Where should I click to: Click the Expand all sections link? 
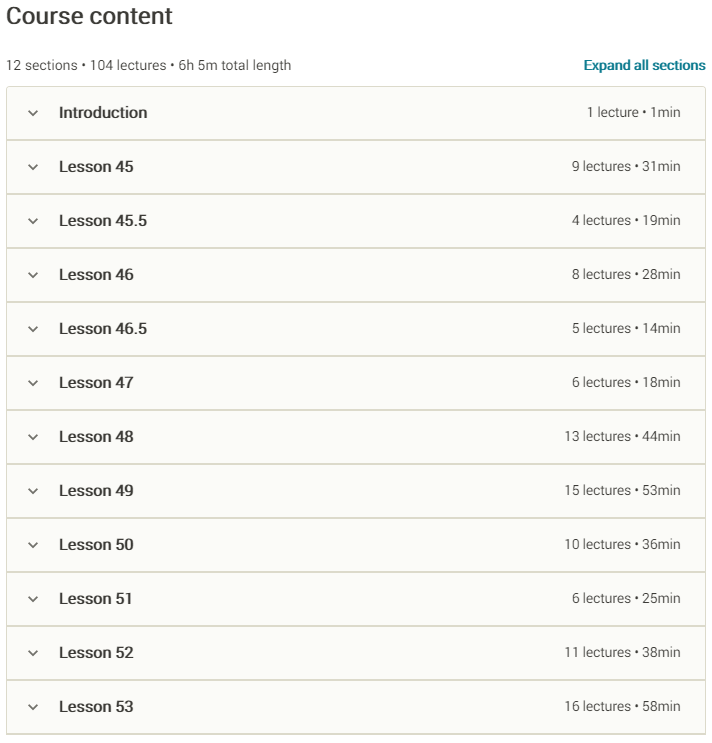pos(644,66)
